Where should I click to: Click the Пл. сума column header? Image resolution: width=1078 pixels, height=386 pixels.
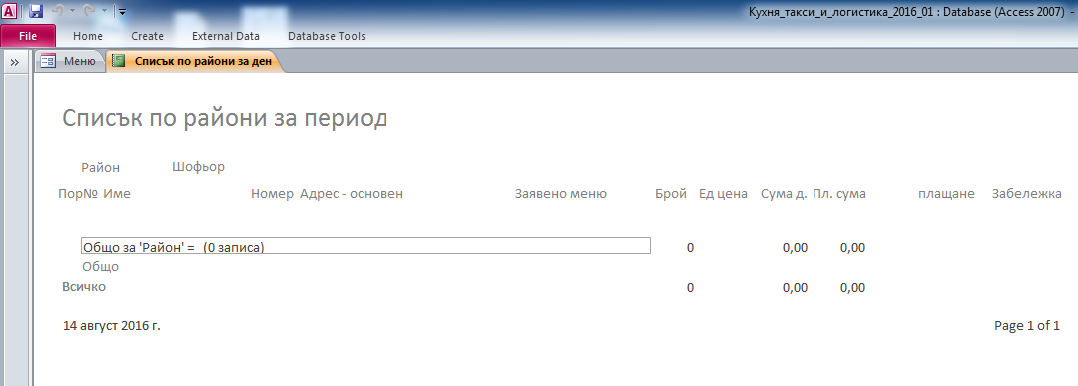coord(839,194)
